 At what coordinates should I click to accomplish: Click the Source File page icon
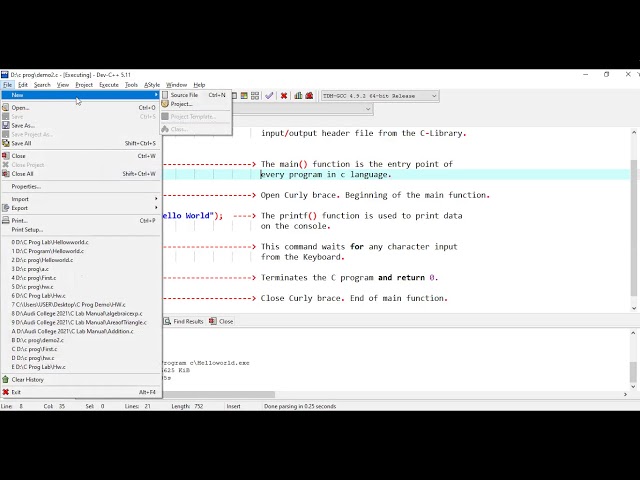pyautogui.click(x=165, y=95)
